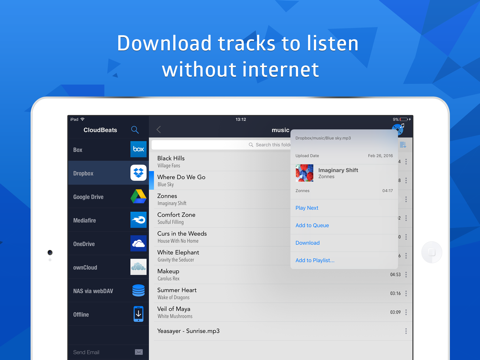Select the Box cloud service icon
Image resolution: width=480 pixels, height=360 pixels.
(x=138, y=149)
